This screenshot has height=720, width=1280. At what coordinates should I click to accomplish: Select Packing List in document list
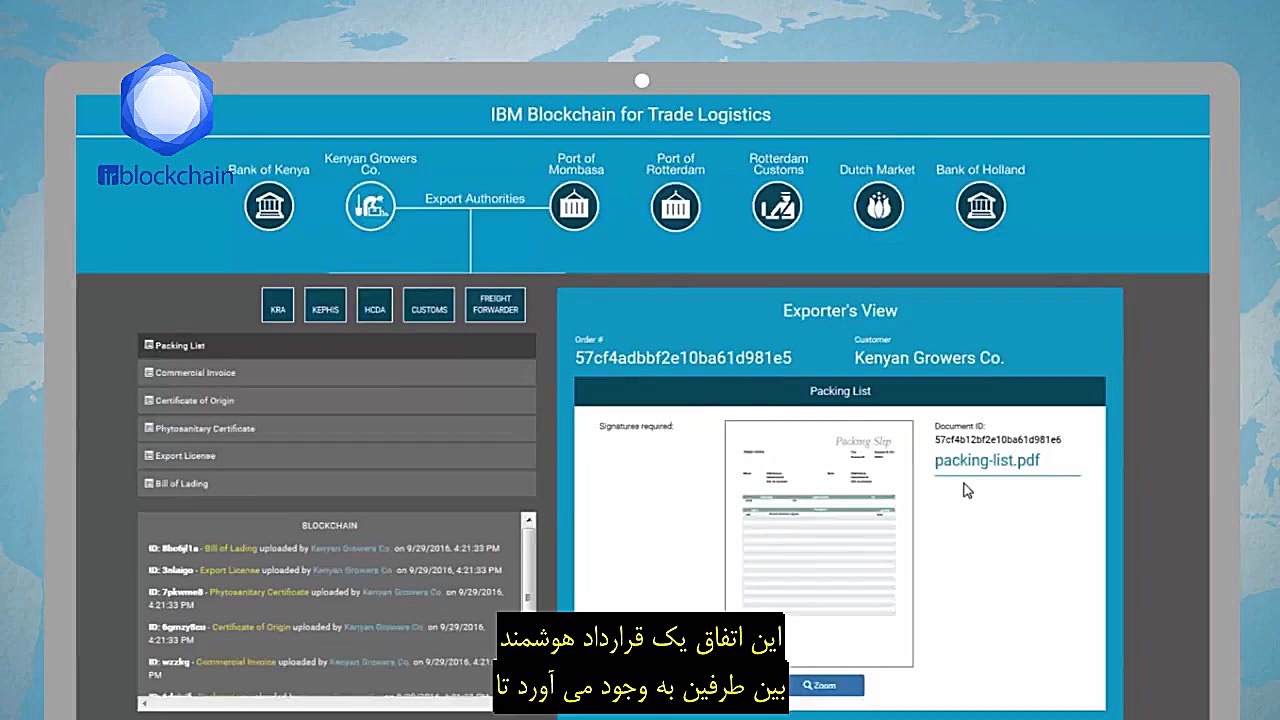[337, 345]
